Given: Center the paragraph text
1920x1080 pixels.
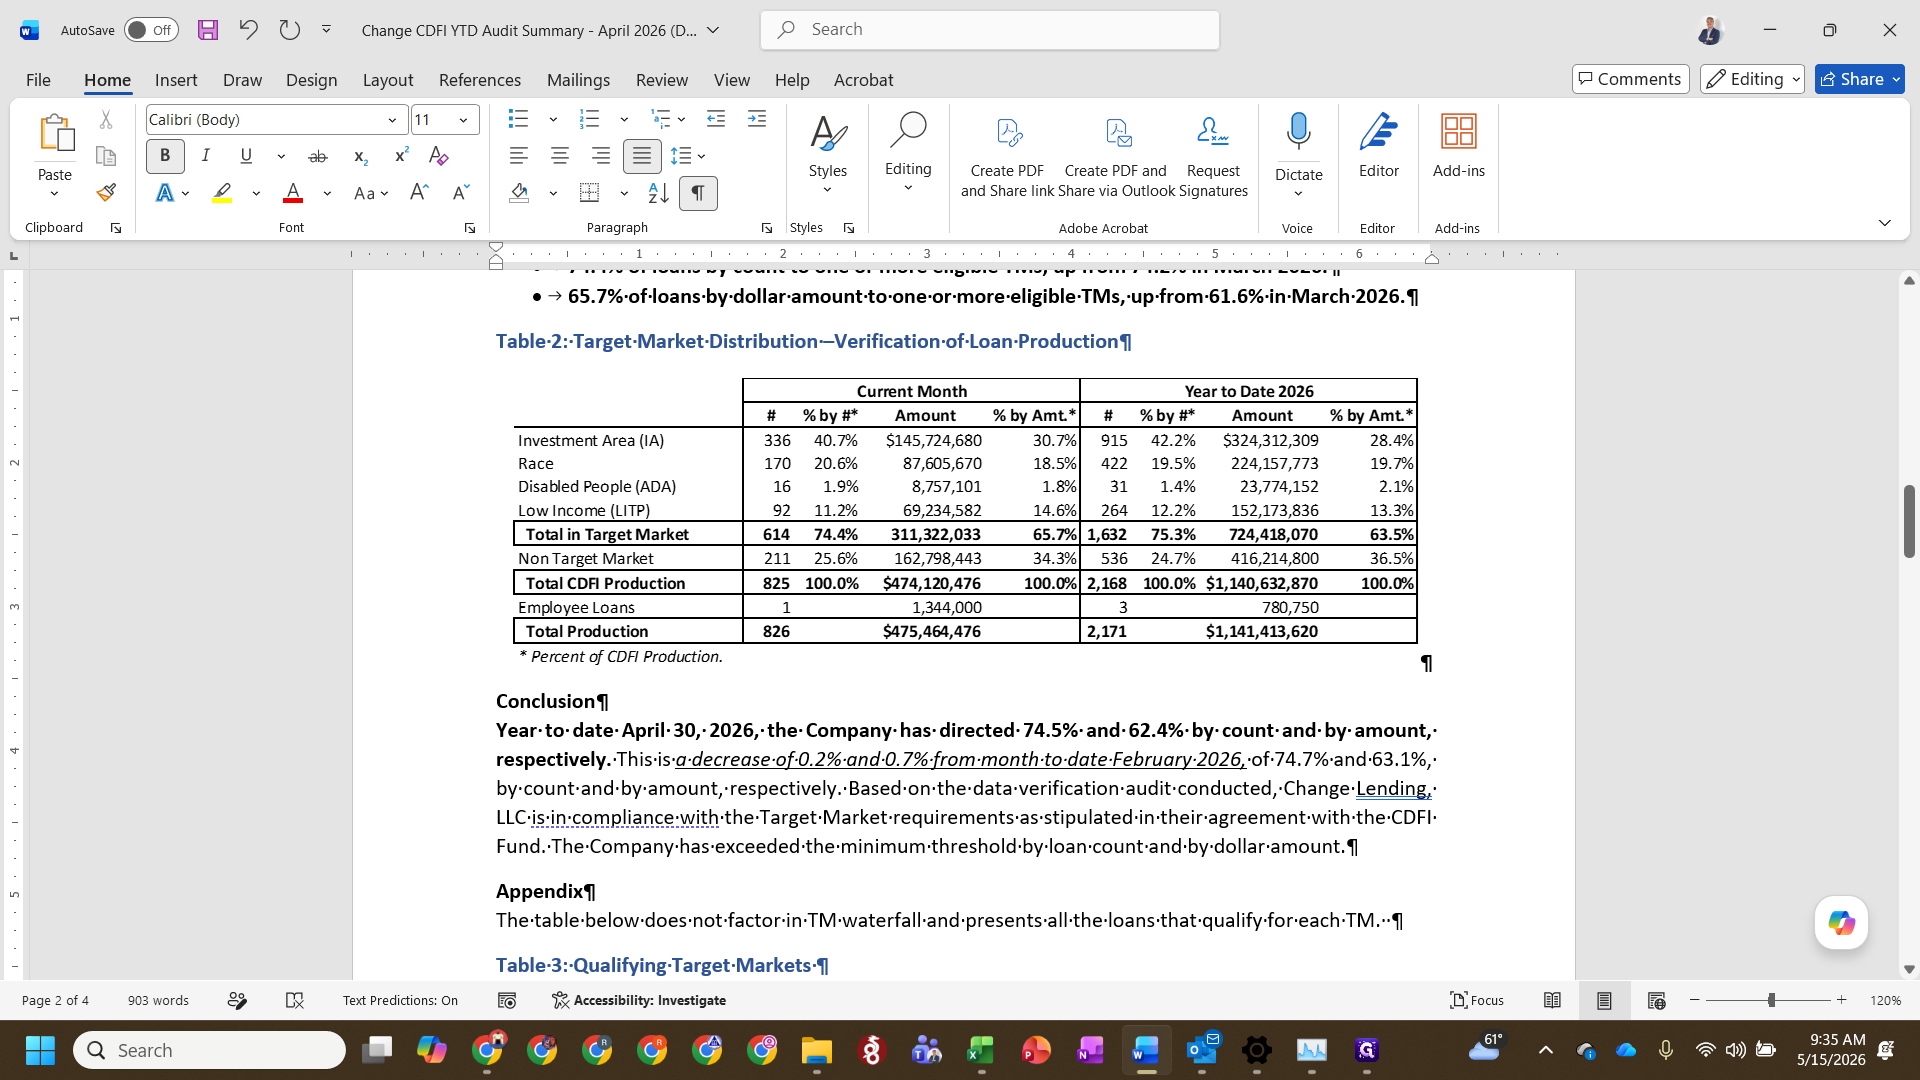Looking at the screenshot, I should pos(559,156).
